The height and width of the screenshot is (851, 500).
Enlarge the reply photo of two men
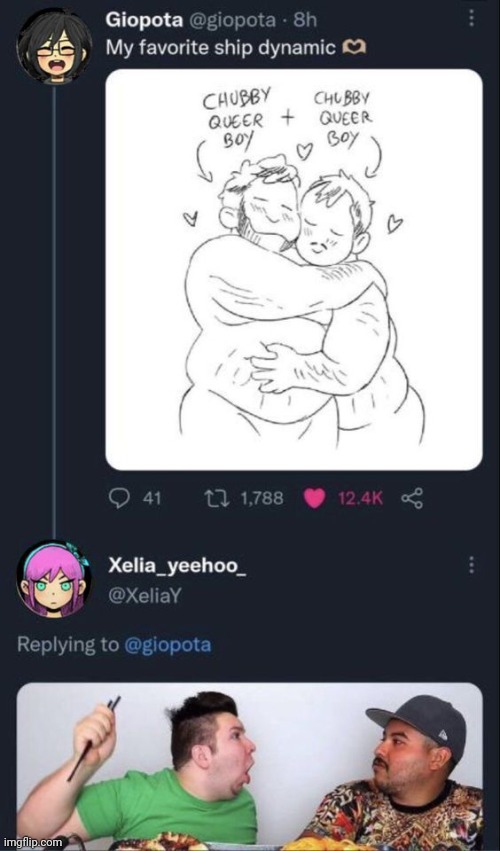click(250, 766)
